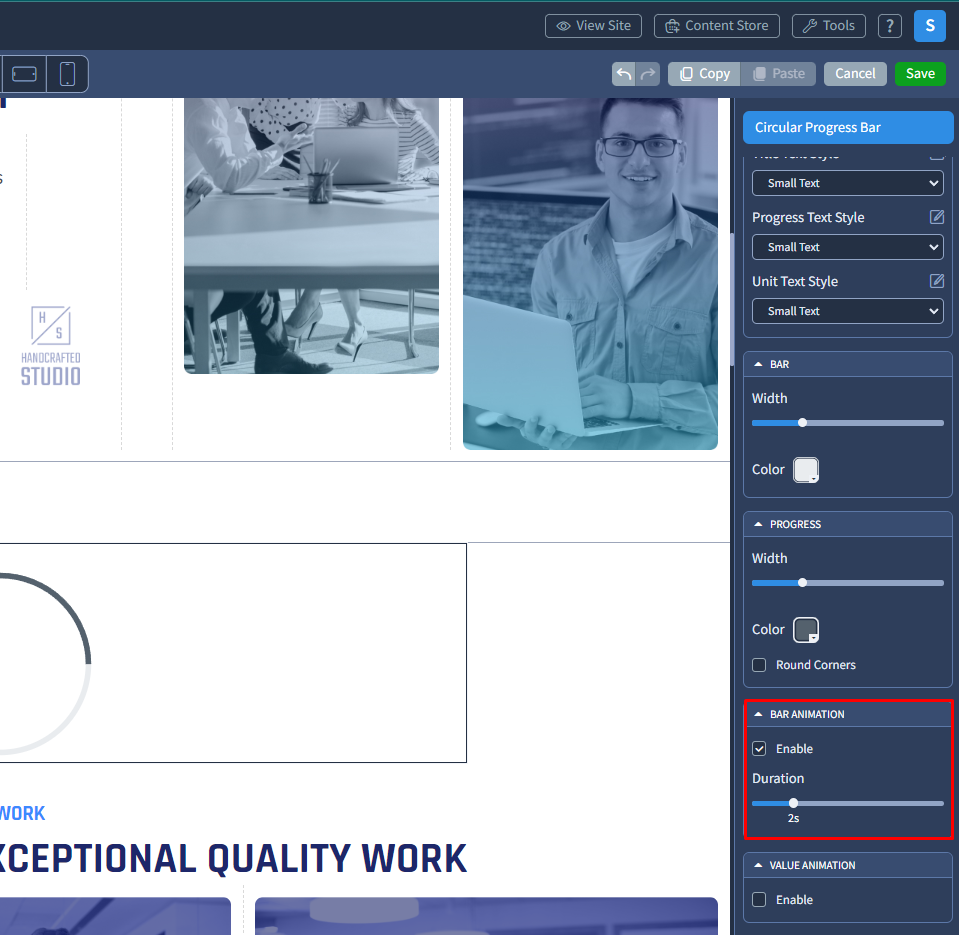Click the Unit Text Style label
Image resolution: width=959 pixels, height=935 pixels.
coord(794,281)
